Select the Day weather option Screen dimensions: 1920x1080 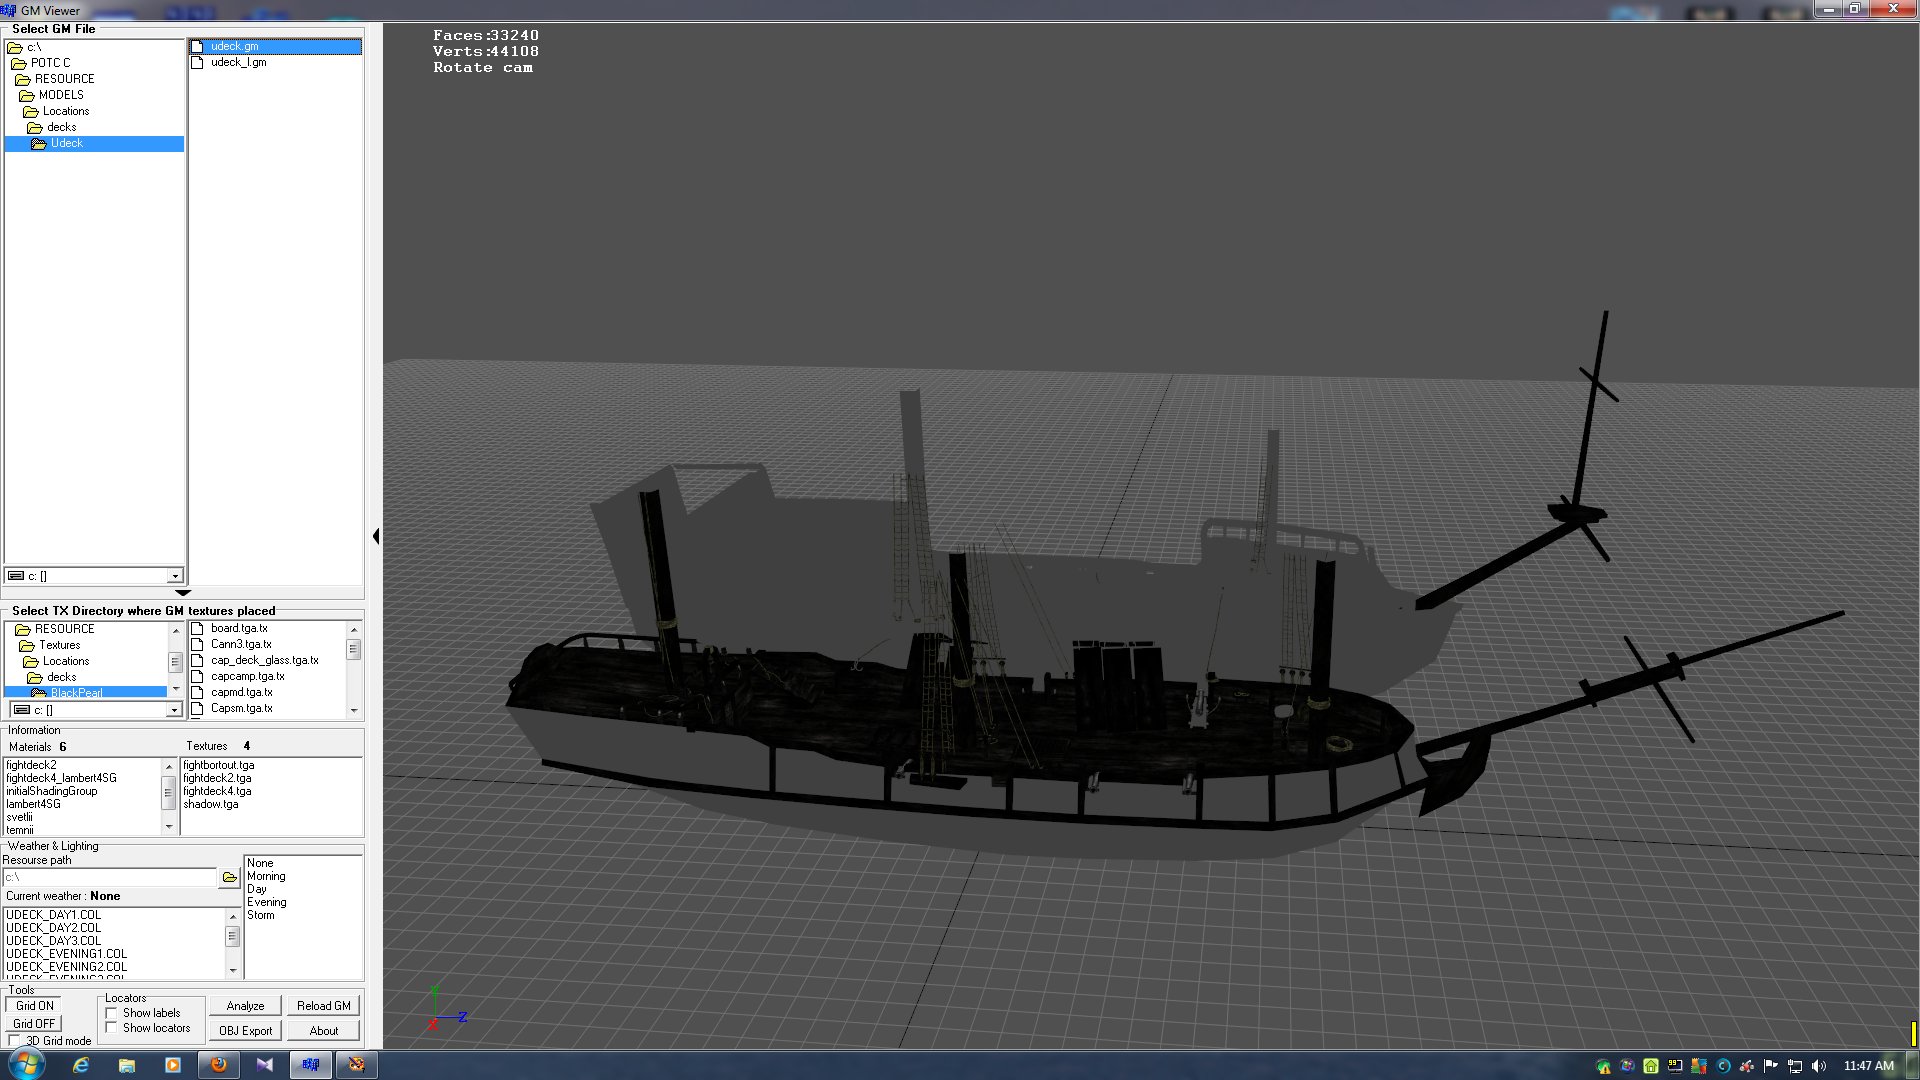click(x=257, y=890)
